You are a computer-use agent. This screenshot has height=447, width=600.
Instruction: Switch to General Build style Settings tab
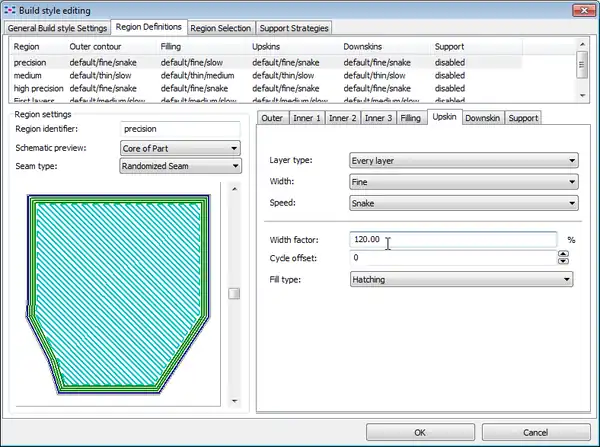point(58,28)
